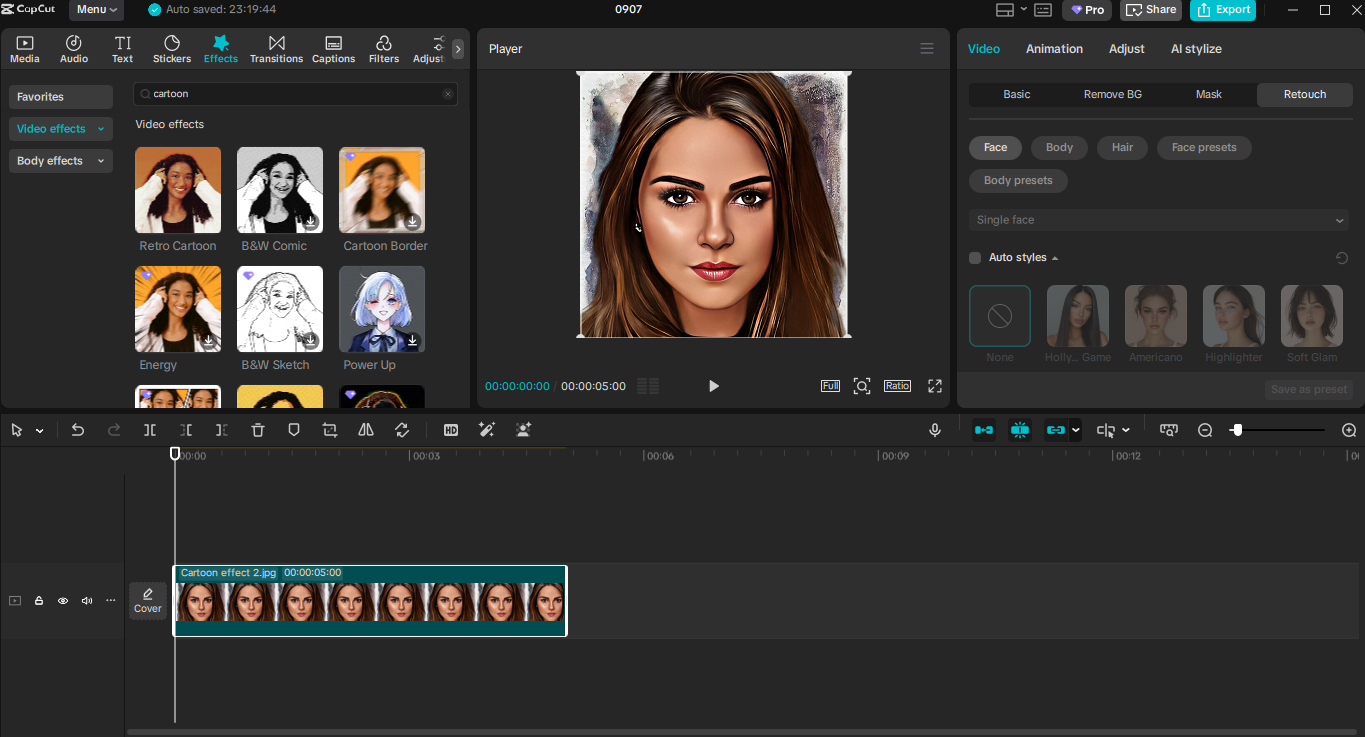1365x737 pixels.
Task: Edit the video Cover
Action: (x=147, y=600)
